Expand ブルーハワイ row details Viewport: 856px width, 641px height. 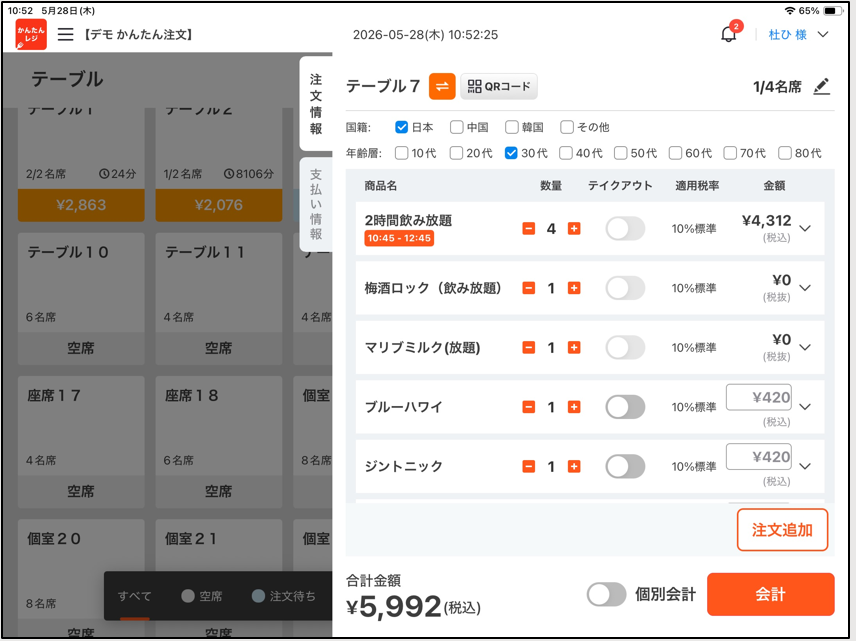click(x=805, y=407)
